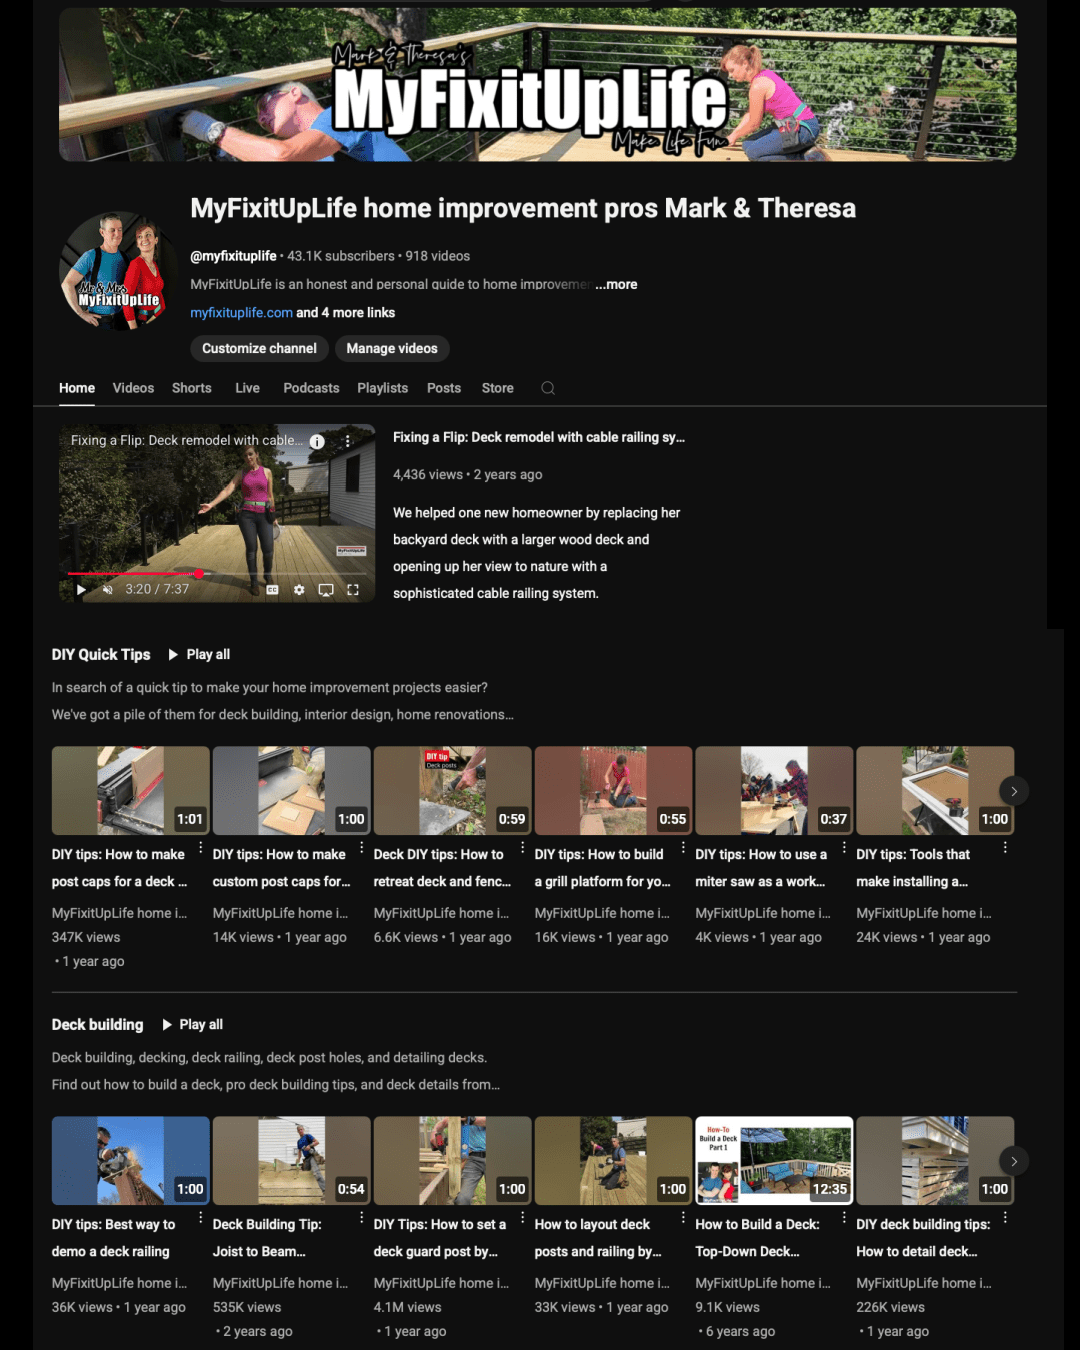Open fullscreen mode for the featured video
Viewport: 1080px width, 1350px height.
pos(352,590)
